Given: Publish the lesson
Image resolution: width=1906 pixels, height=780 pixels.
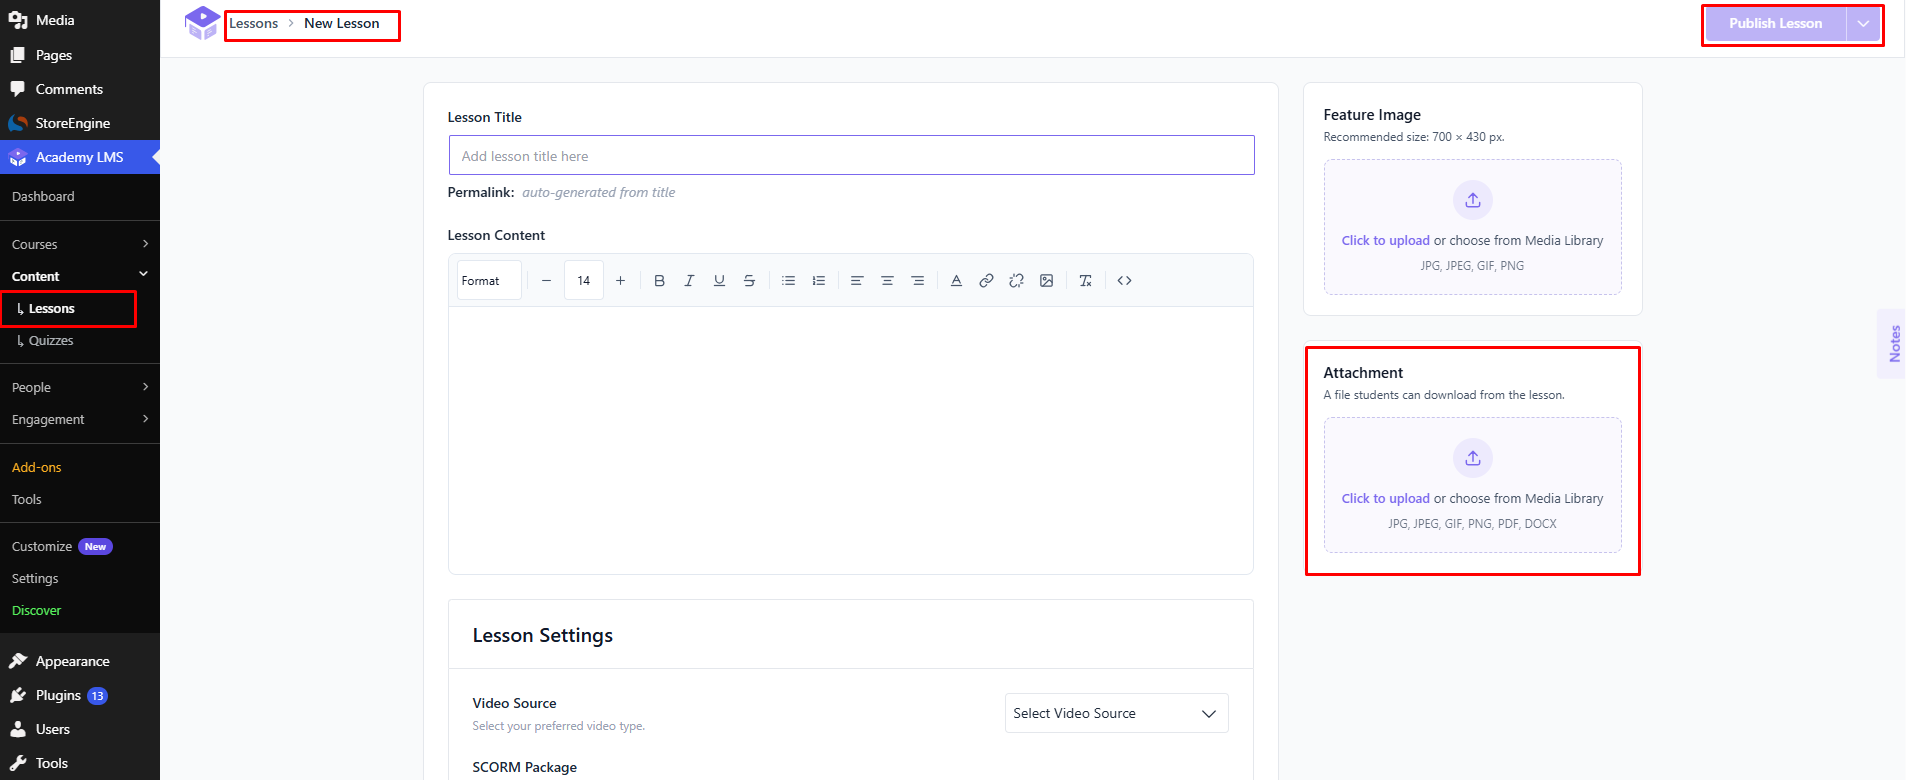Looking at the screenshot, I should (1775, 24).
